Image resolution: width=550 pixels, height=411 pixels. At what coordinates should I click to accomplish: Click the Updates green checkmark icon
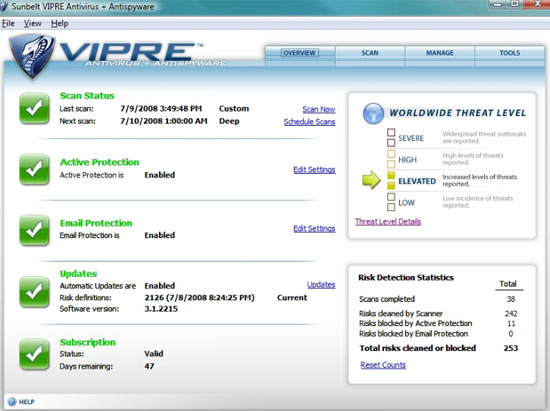34,292
